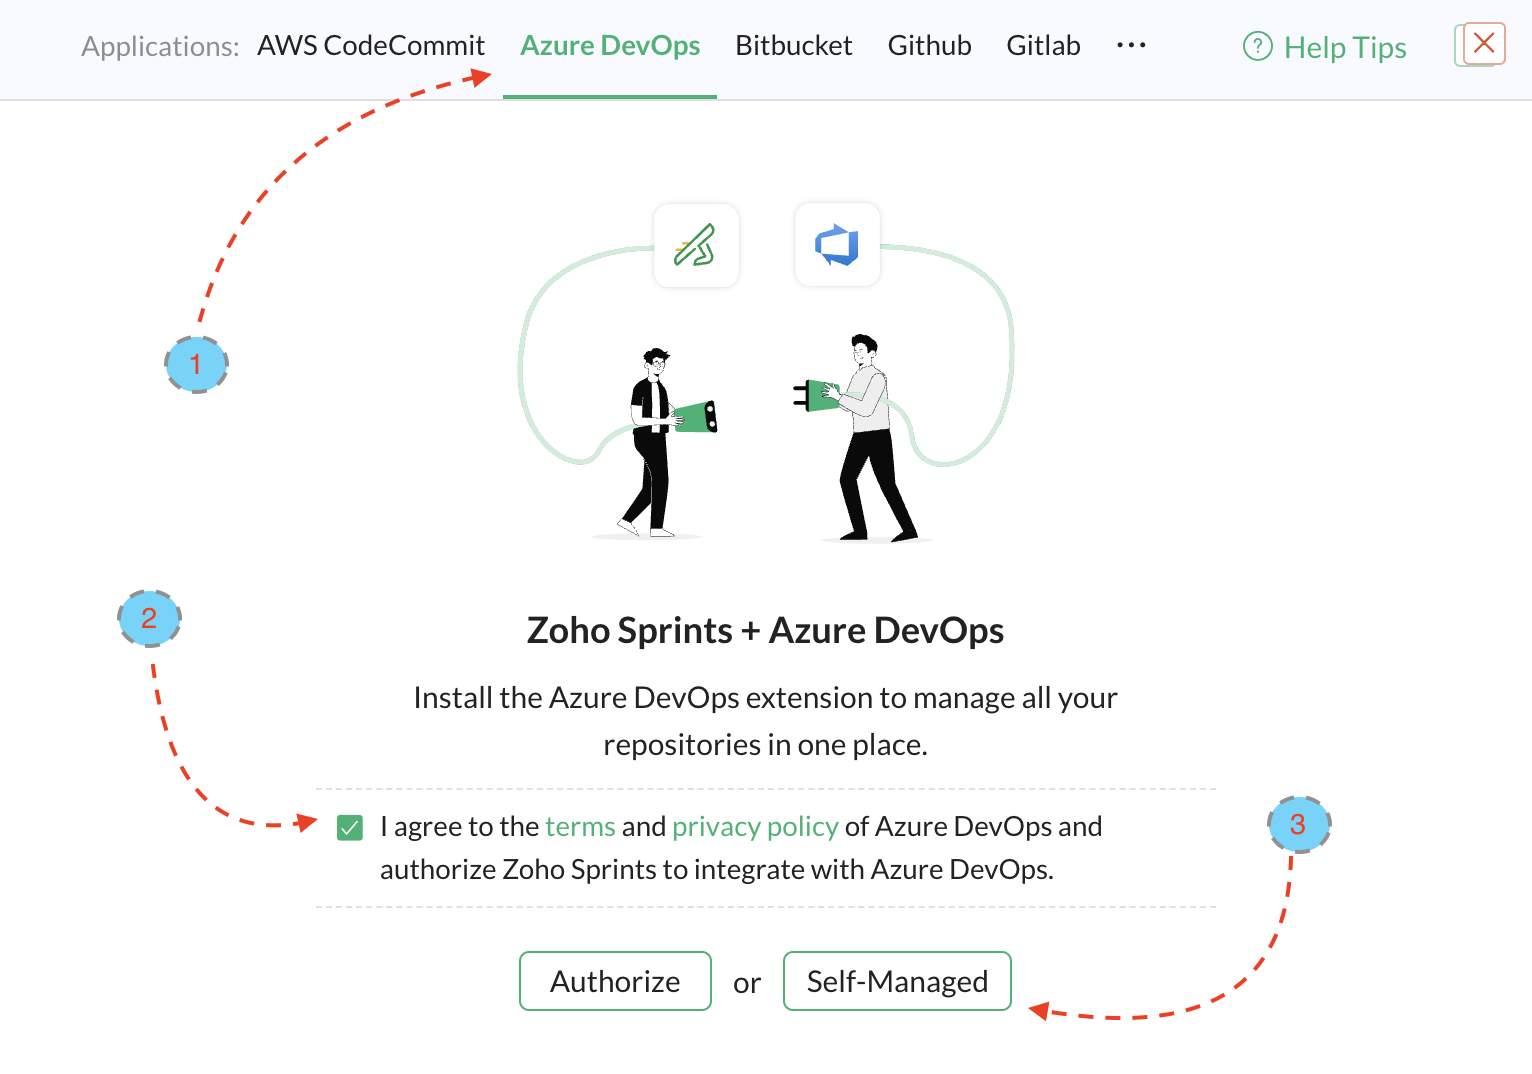Expand more applications via the ellipsis
Image resolution: width=1532 pixels, height=1074 pixels.
(1131, 45)
